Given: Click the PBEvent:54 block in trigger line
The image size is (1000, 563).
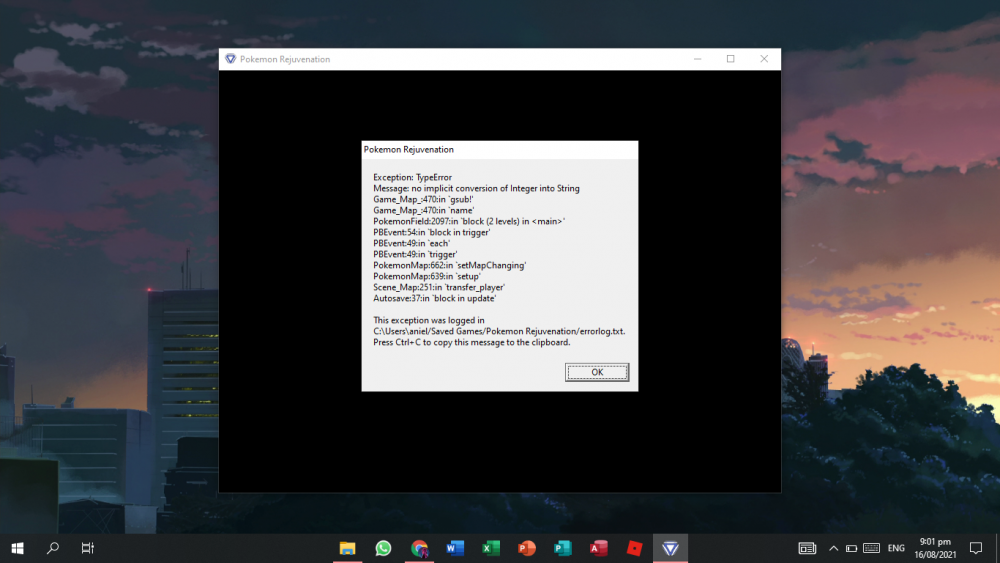Looking at the screenshot, I should [x=432, y=232].
